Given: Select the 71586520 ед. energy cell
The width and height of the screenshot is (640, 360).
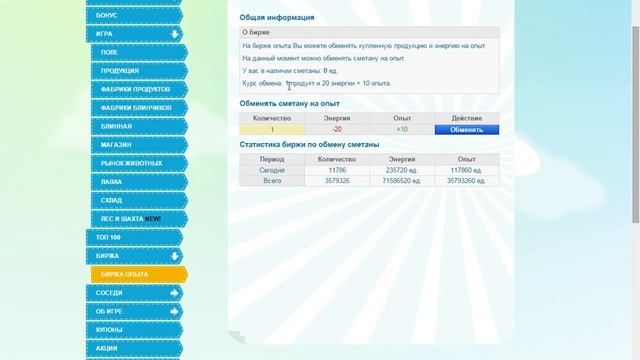Looking at the screenshot, I should [402, 181].
